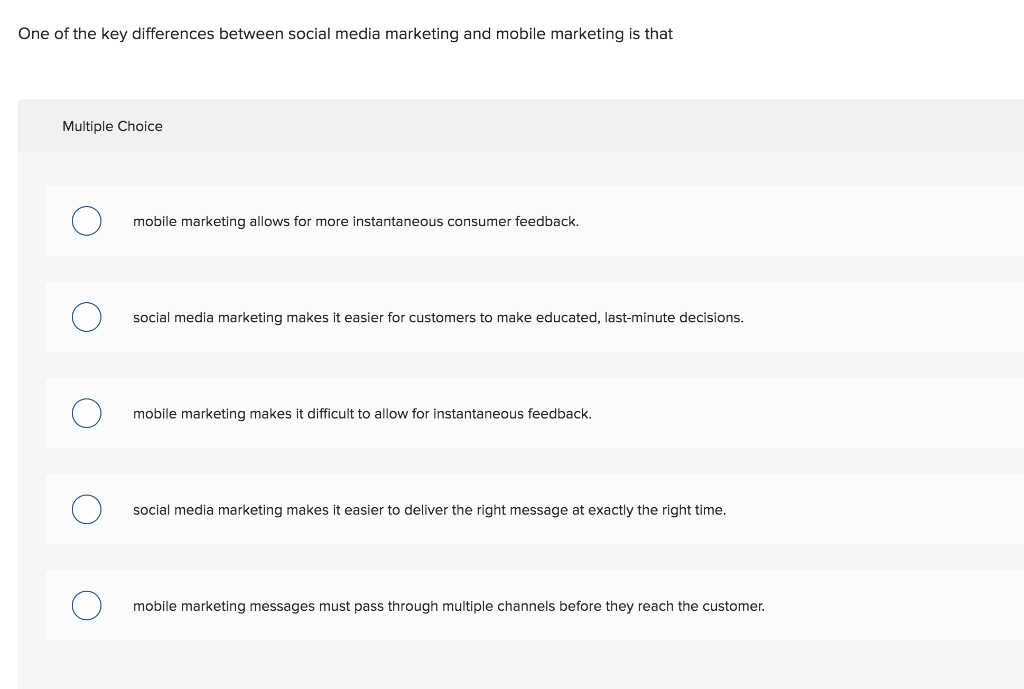Click the first answer option text
Screen dimensions: 1024x689
click(x=355, y=221)
